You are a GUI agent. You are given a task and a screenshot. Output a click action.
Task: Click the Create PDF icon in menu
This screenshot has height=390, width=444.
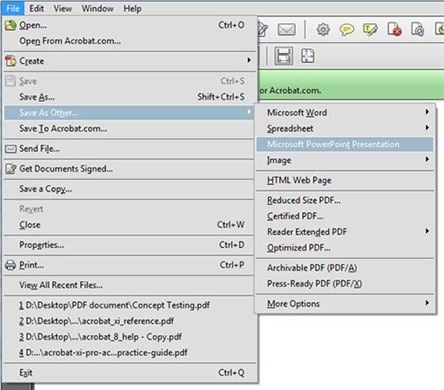(10, 61)
